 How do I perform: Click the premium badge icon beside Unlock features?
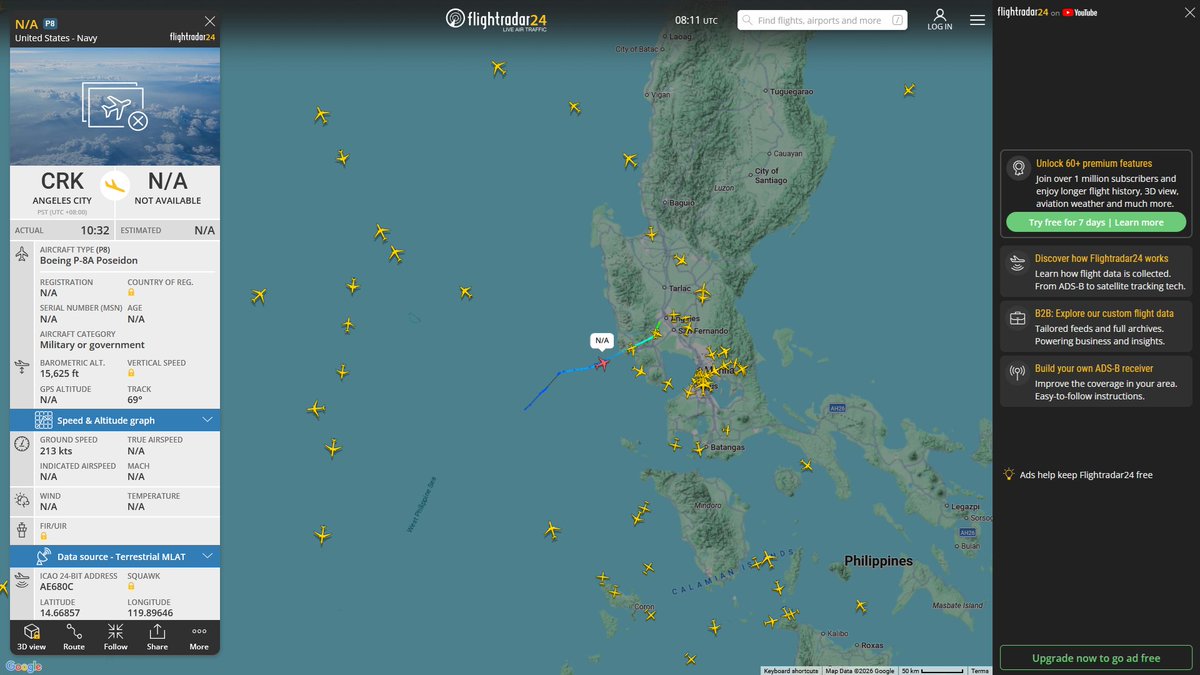click(x=1018, y=168)
